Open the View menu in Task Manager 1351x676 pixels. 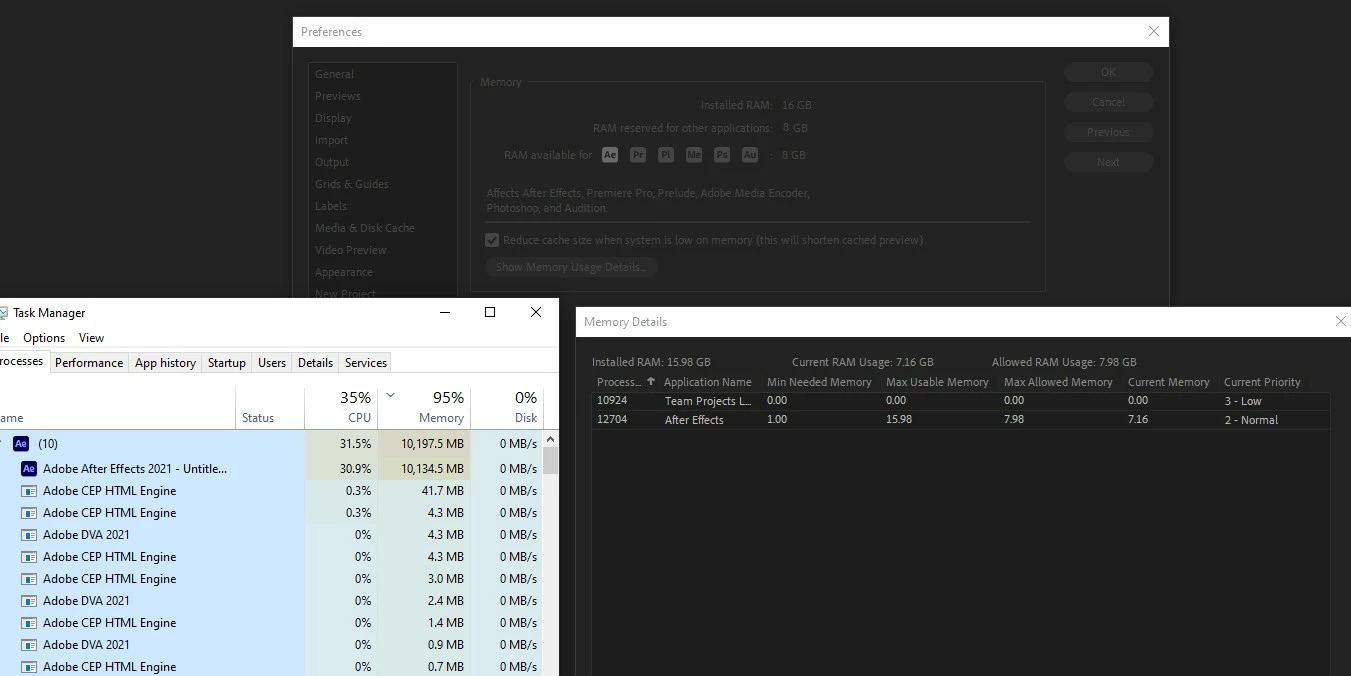[x=91, y=338]
